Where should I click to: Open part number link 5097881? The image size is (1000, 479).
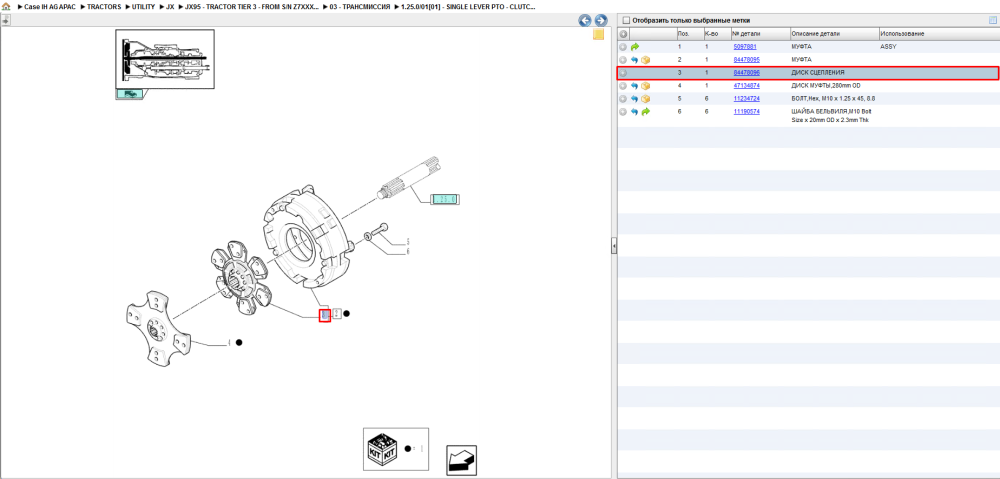[745, 47]
